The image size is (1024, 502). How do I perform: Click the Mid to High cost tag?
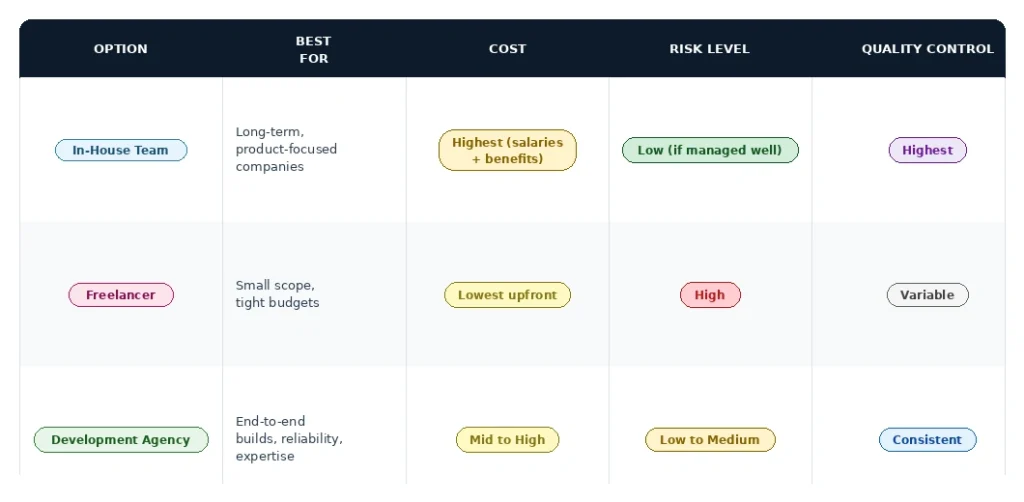507,440
